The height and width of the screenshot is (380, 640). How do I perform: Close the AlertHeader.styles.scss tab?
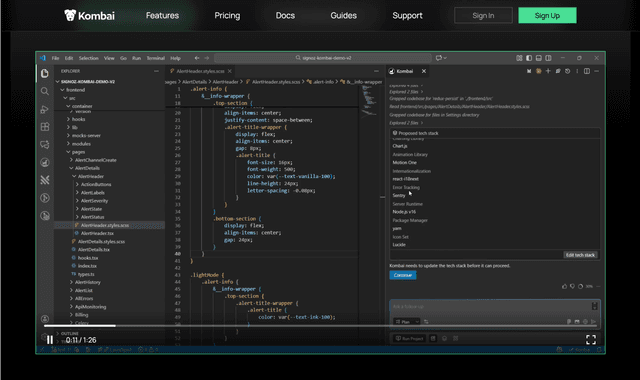[x=230, y=71]
